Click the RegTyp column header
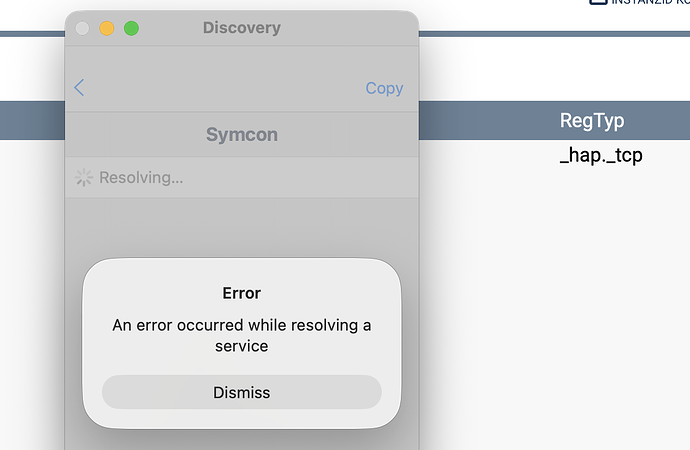Screen dimensions: 690x450 [x=592, y=121]
